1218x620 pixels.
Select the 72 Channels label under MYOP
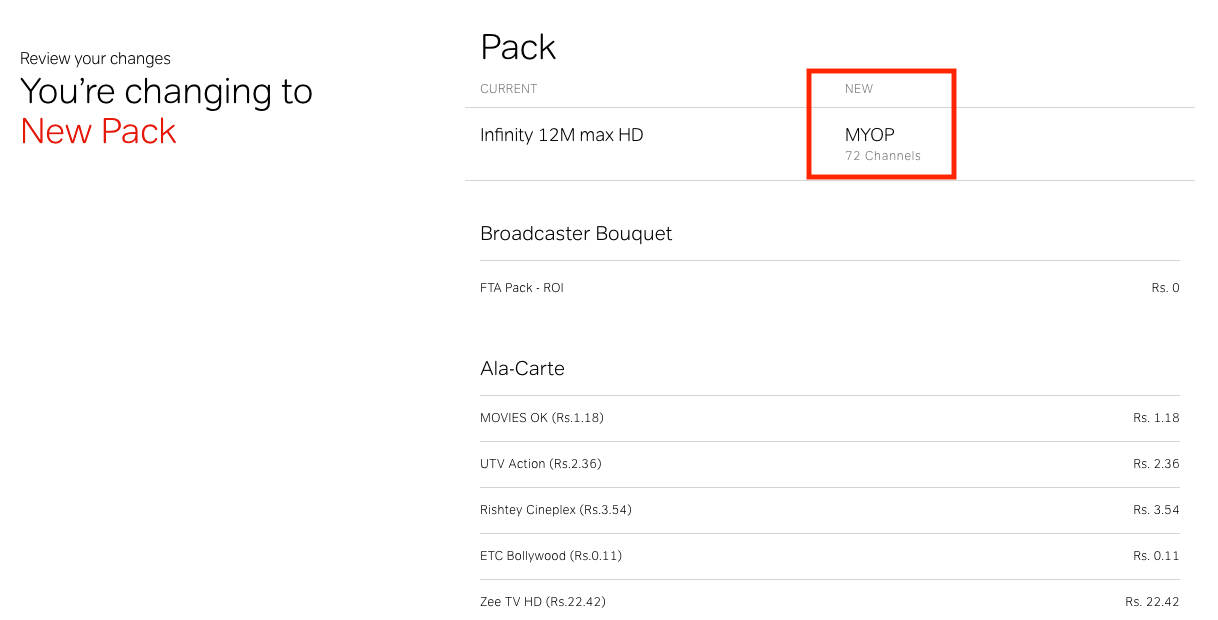pos(883,156)
